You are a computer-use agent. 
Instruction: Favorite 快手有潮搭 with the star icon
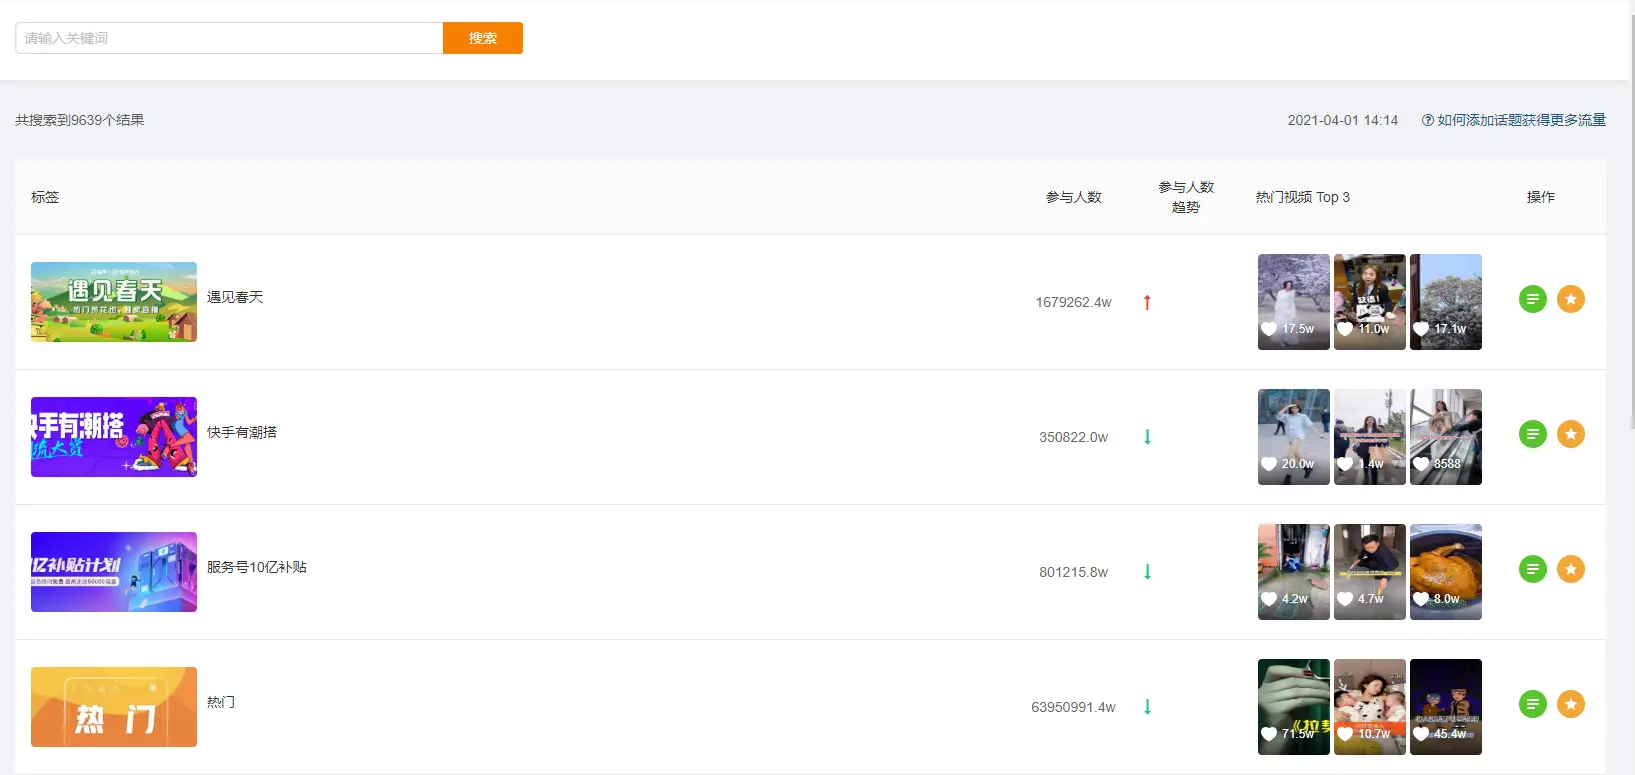pyautogui.click(x=1570, y=434)
